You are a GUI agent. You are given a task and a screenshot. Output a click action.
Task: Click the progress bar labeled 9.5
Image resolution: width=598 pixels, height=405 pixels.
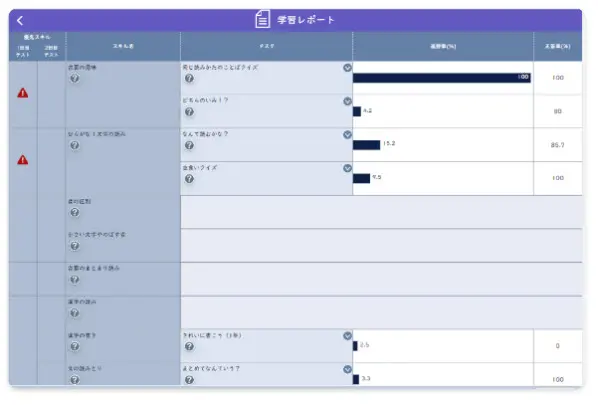coord(362,178)
